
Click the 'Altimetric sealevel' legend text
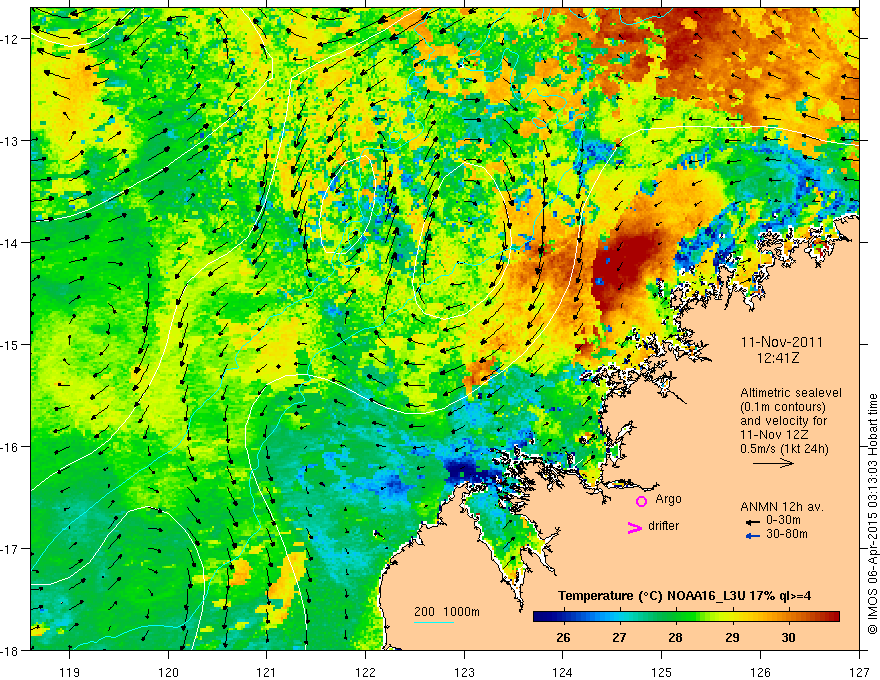(x=791, y=393)
